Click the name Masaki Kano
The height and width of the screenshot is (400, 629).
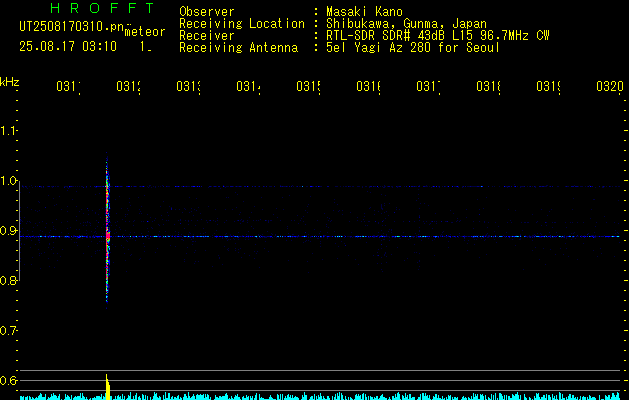(364, 12)
